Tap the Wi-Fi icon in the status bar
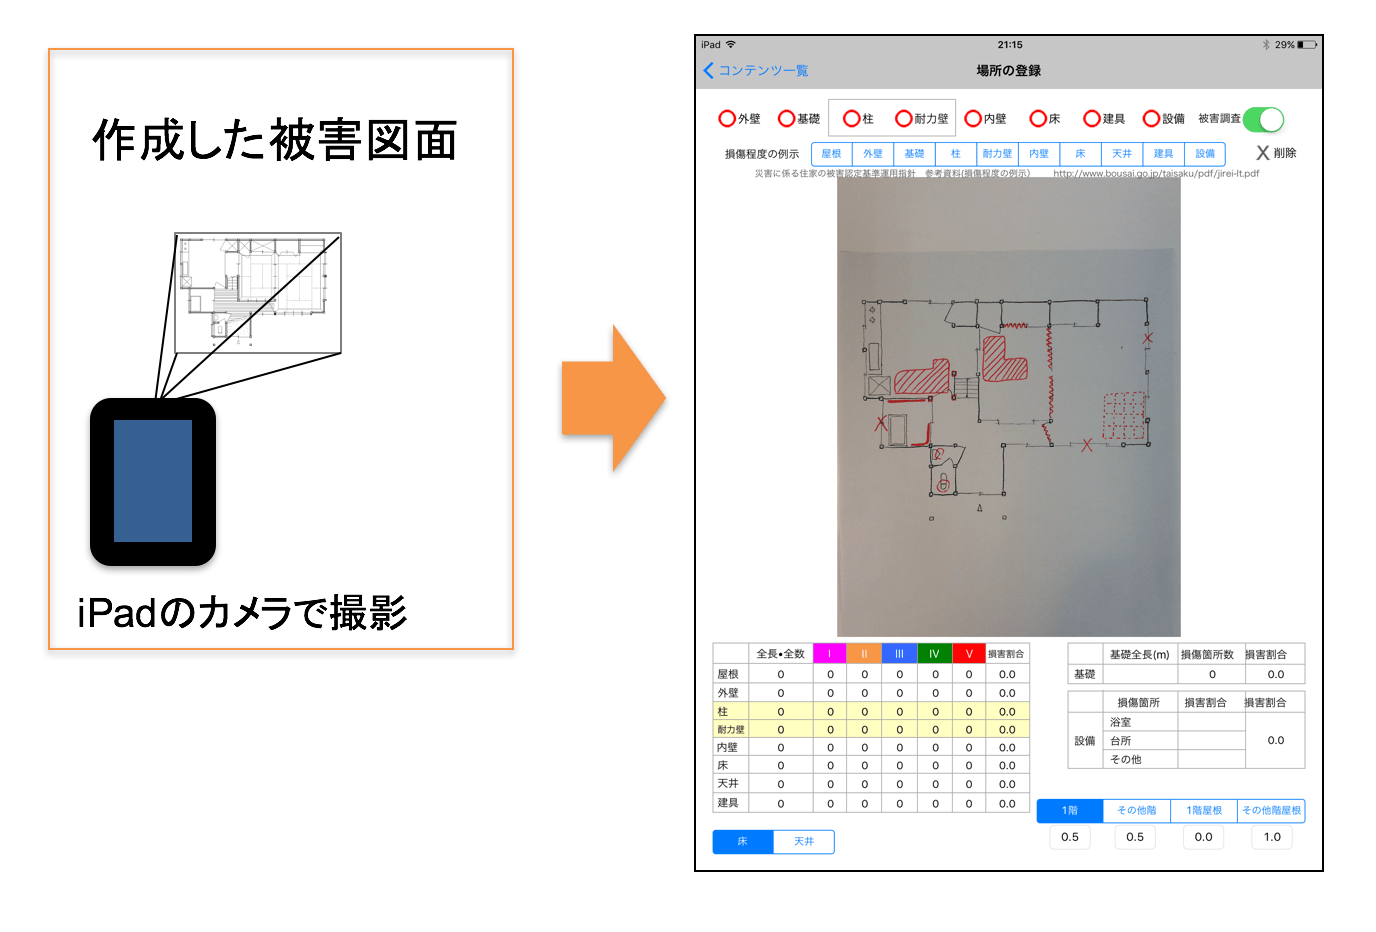 click(x=731, y=44)
